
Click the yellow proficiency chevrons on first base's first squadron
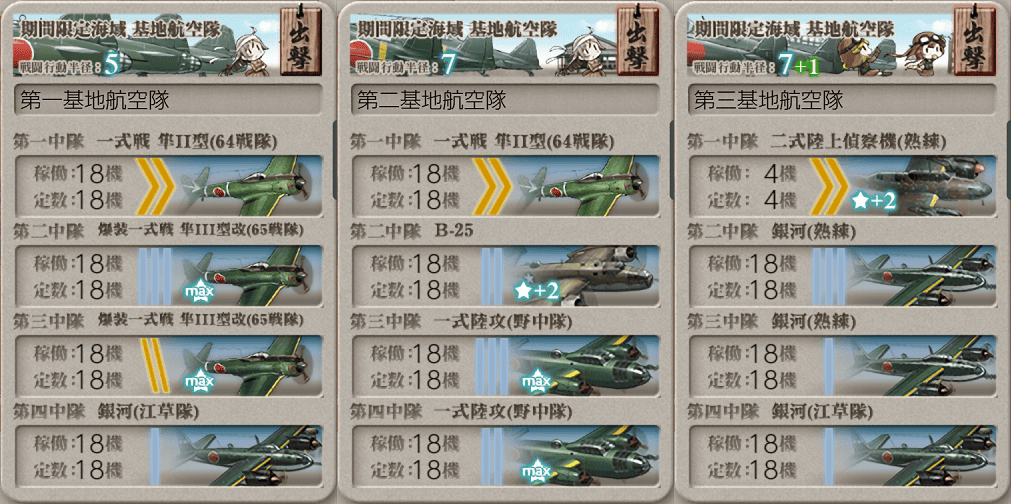(x=155, y=185)
